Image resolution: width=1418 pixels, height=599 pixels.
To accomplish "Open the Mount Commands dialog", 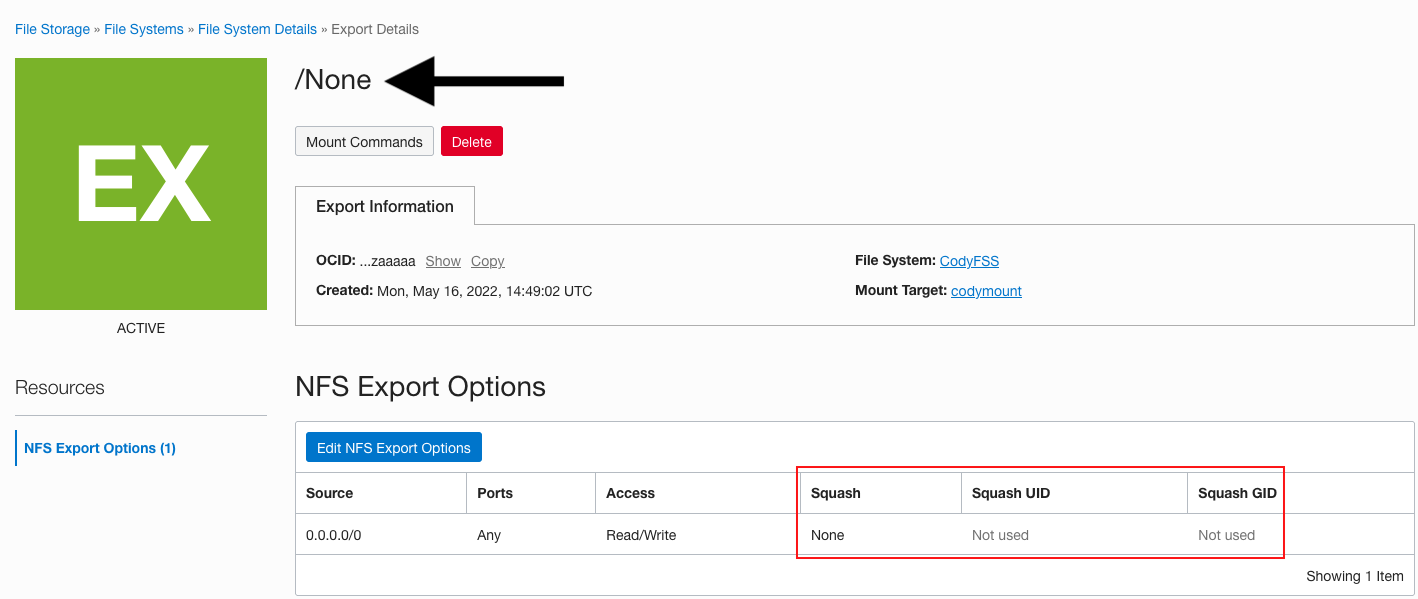I will 364,141.
